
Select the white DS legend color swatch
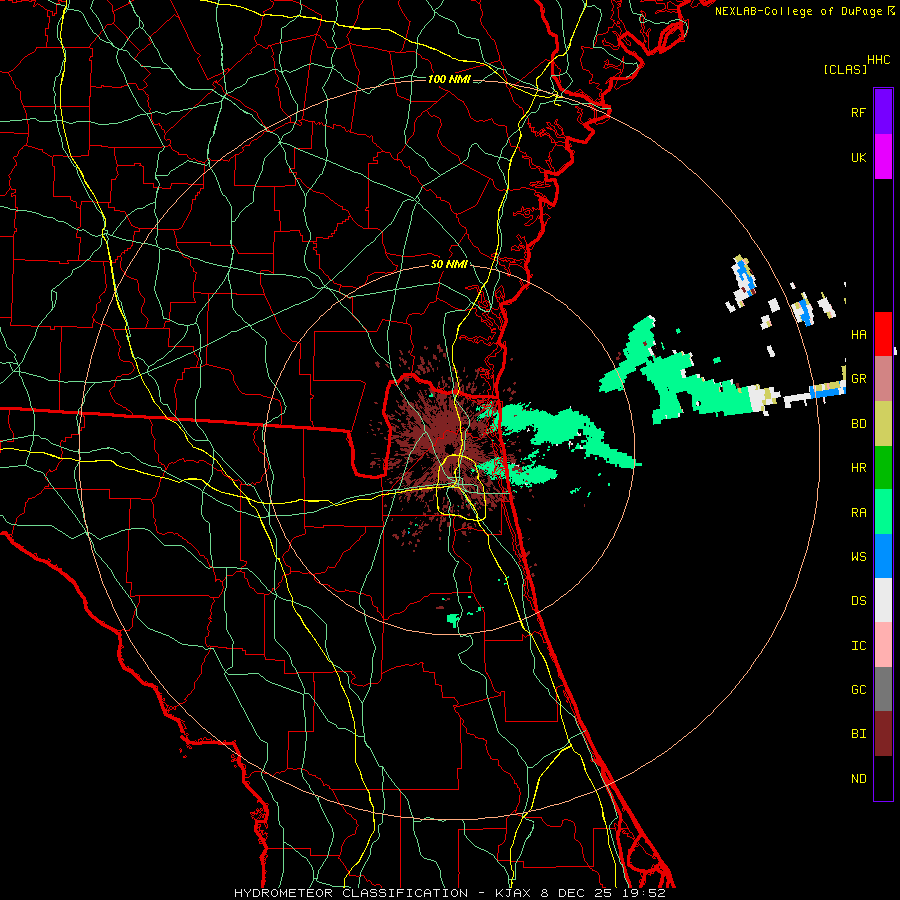pyautogui.click(x=883, y=600)
